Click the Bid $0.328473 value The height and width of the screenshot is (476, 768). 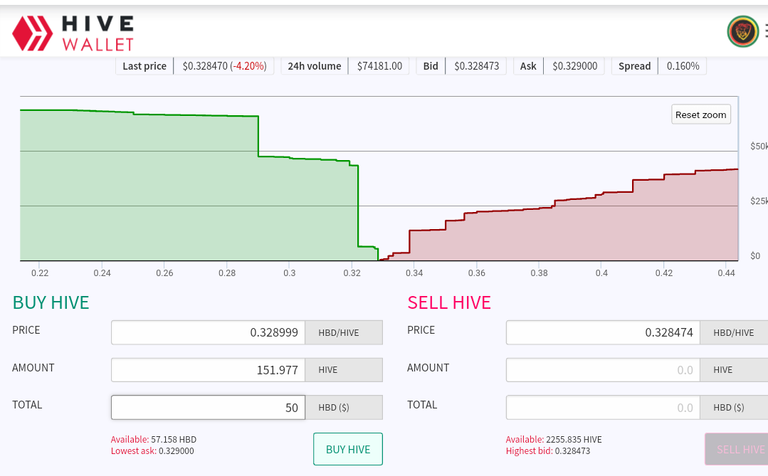coord(476,66)
